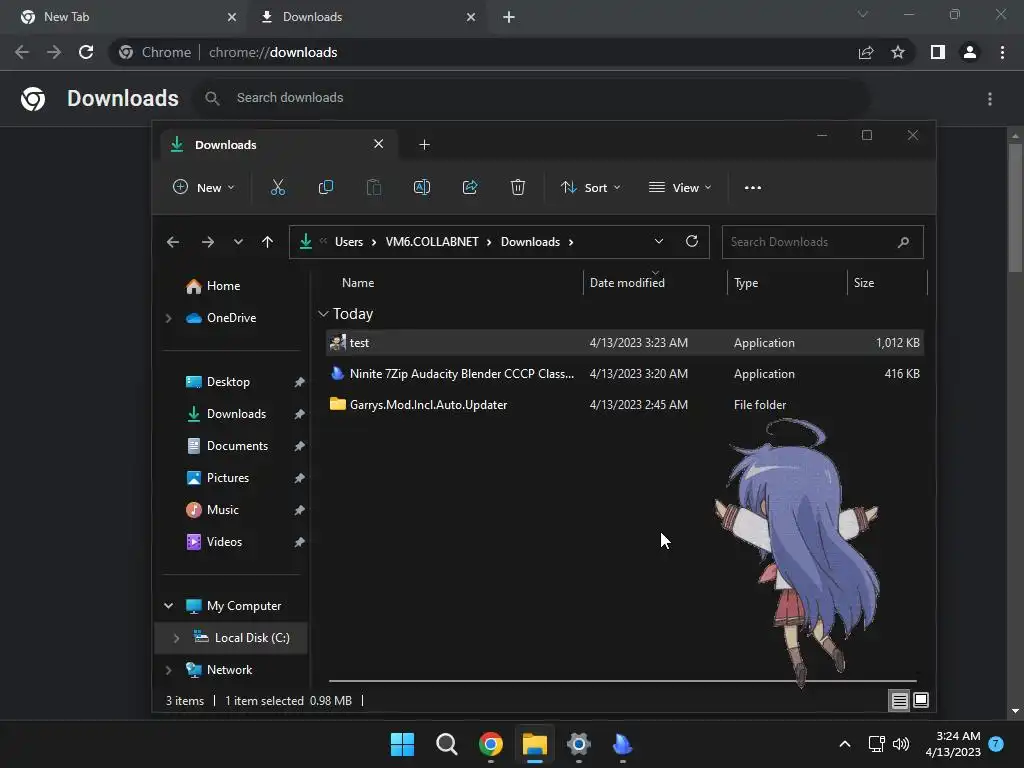Open Chrome profile avatar icon
This screenshot has height=768, width=1024.
pyautogui.click(x=970, y=52)
